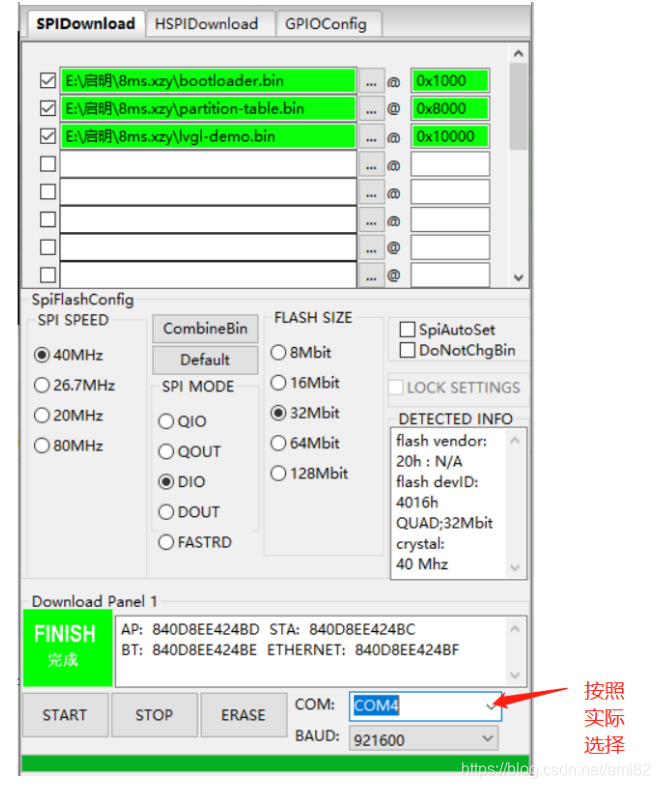Click the 0x1000 address field
Image resolution: width=660 pixels, height=788 pixels.
[450, 81]
